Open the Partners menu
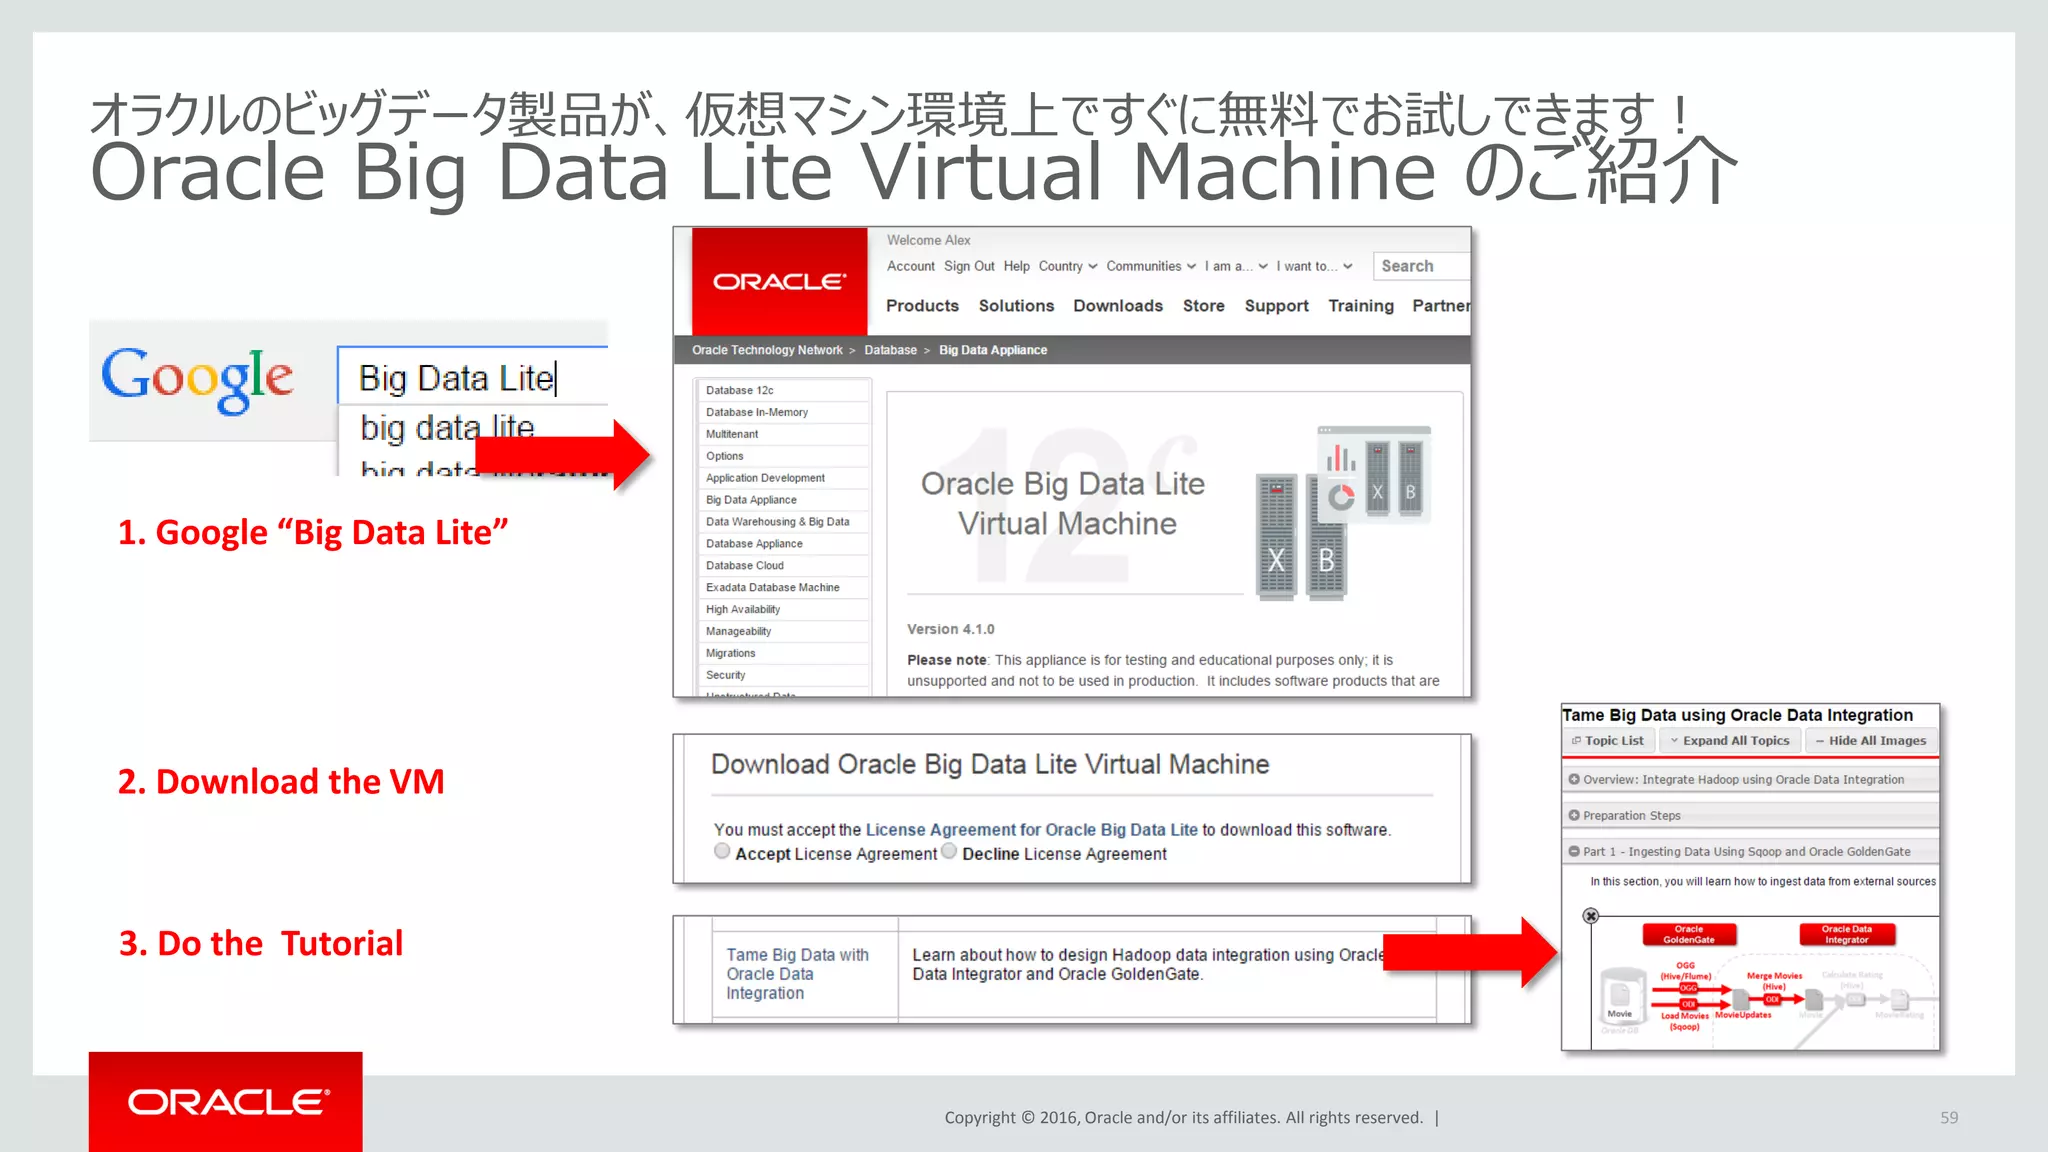The image size is (2048, 1152). click(1441, 306)
